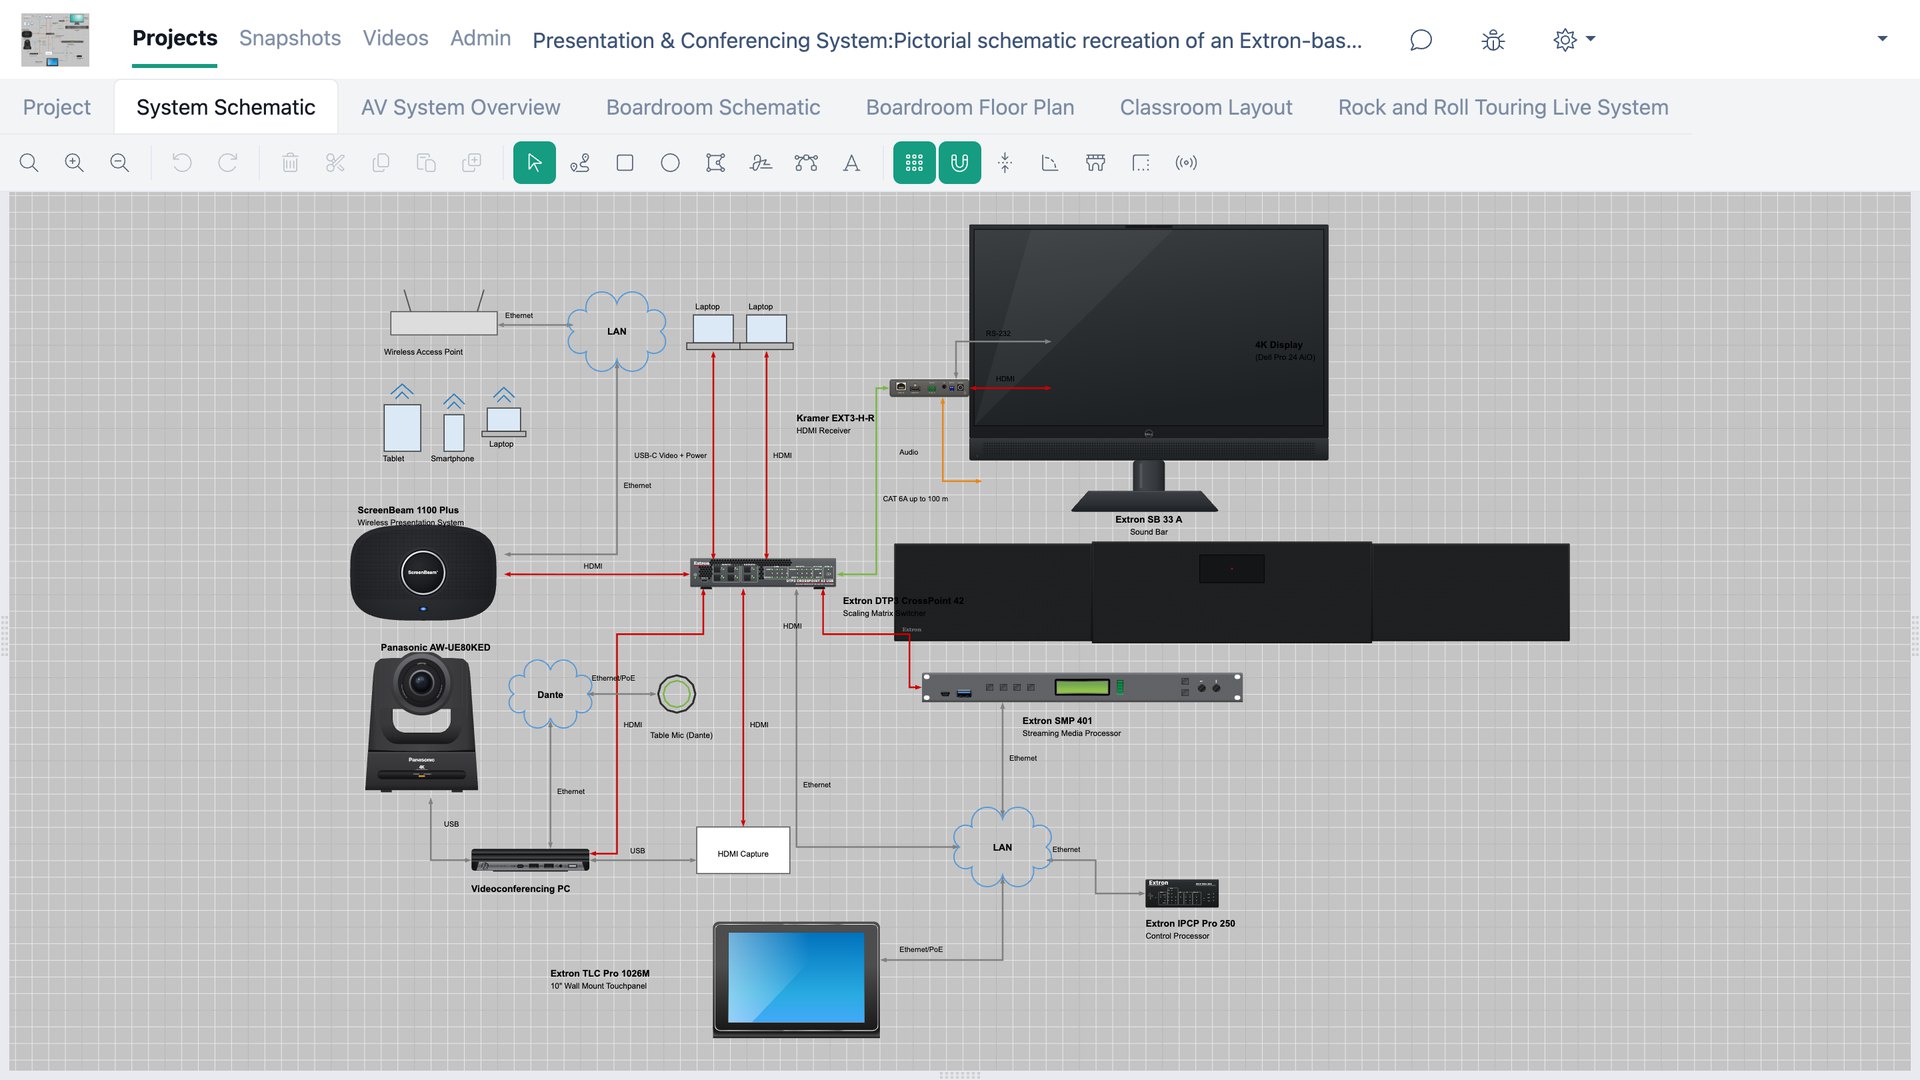Open Rock and Roll Touring Live System tab

pyautogui.click(x=1503, y=107)
